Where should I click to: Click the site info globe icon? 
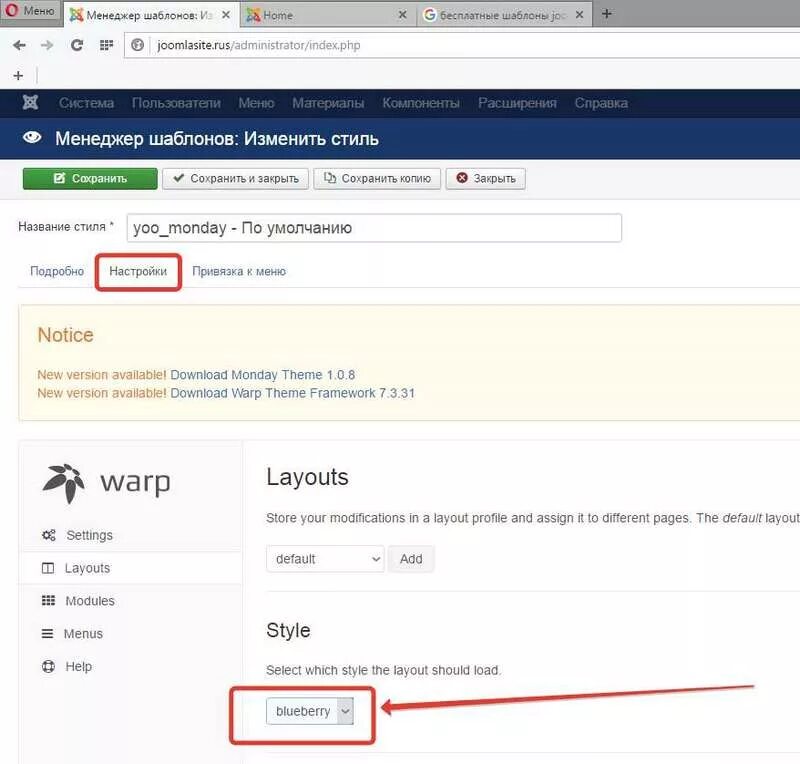(x=137, y=45)
